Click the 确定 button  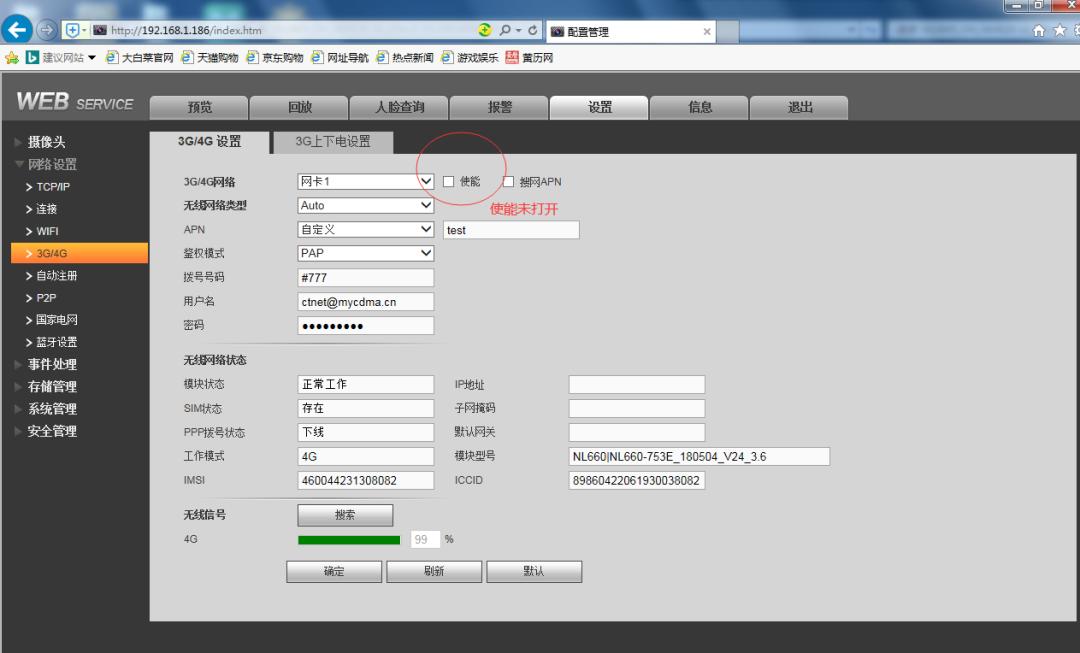click(x=334, y=572)
